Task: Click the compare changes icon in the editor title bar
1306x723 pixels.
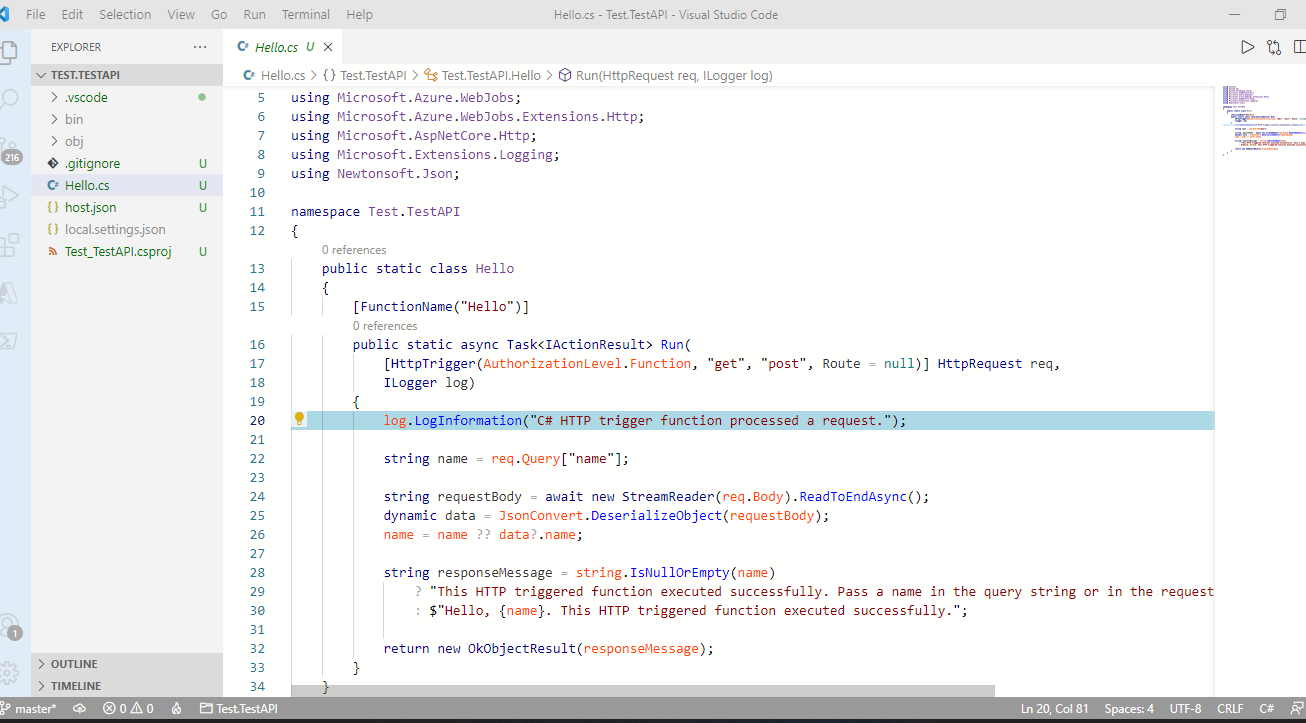Action: [1273, 47]
